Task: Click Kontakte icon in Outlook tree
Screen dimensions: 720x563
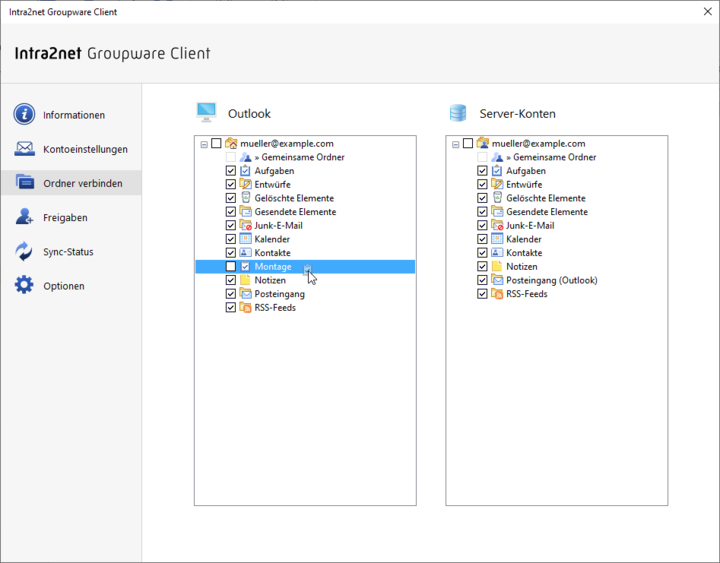Action: click(x=246, y=253)
